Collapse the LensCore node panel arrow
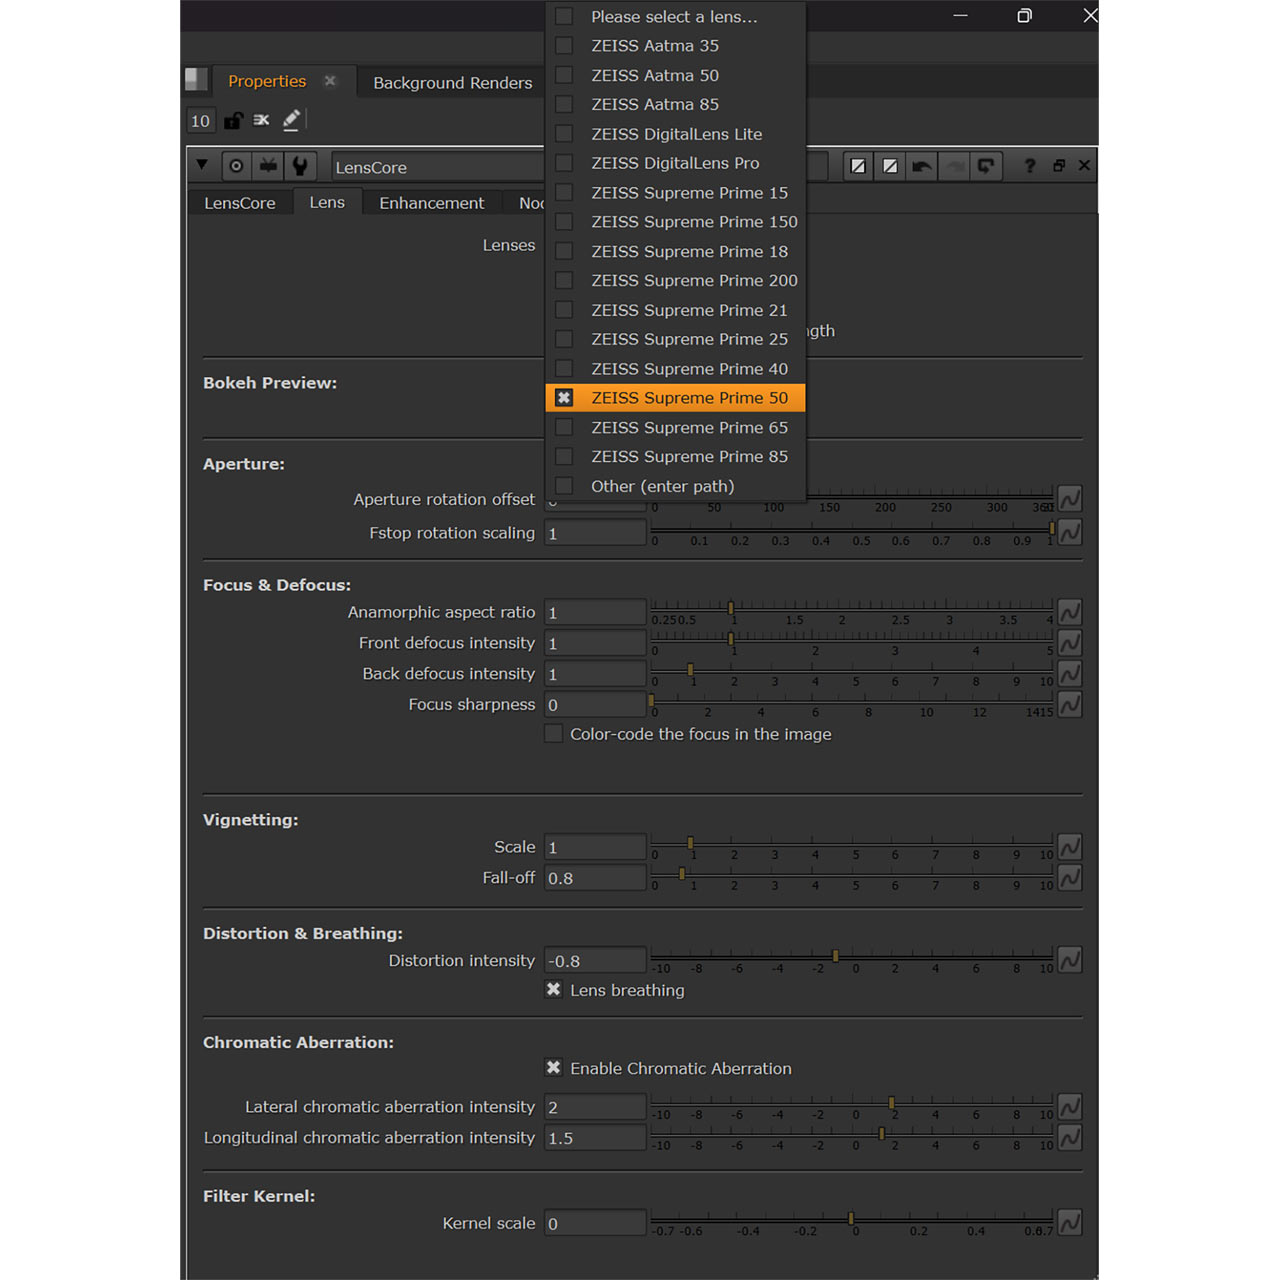Screen dimensions: 1280x1280 [202, 165]
